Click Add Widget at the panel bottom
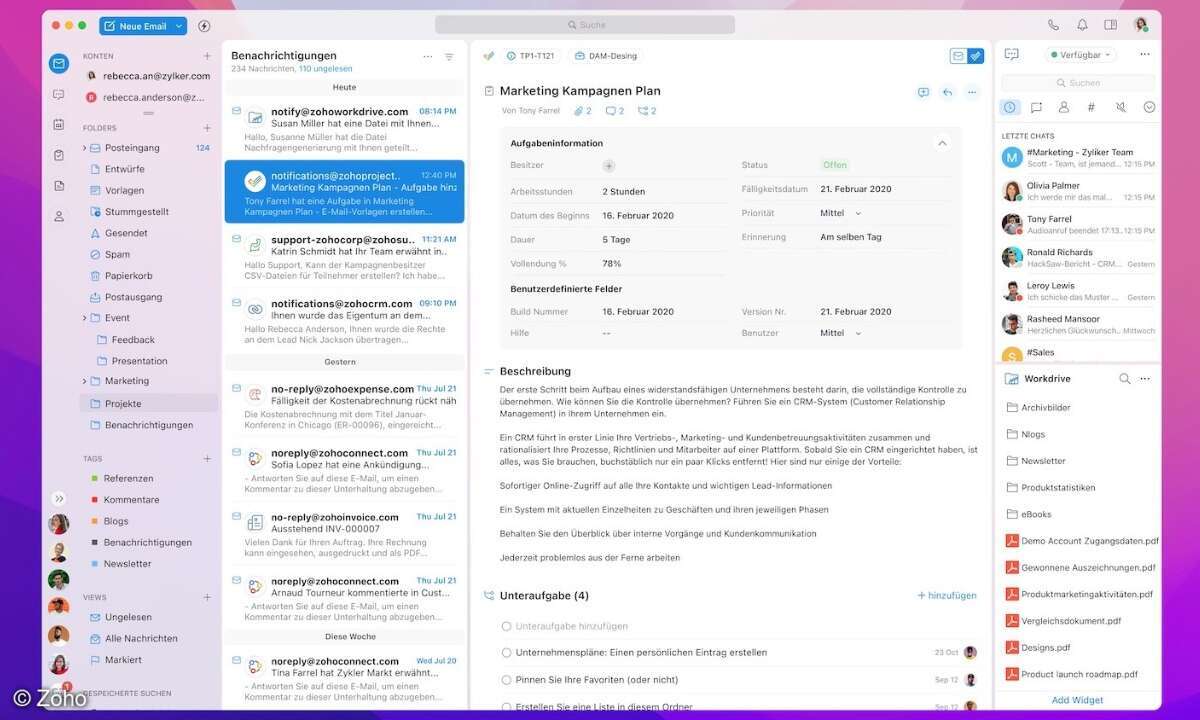The height and width of the screenshot is (720, 1200). [1077, 700]
